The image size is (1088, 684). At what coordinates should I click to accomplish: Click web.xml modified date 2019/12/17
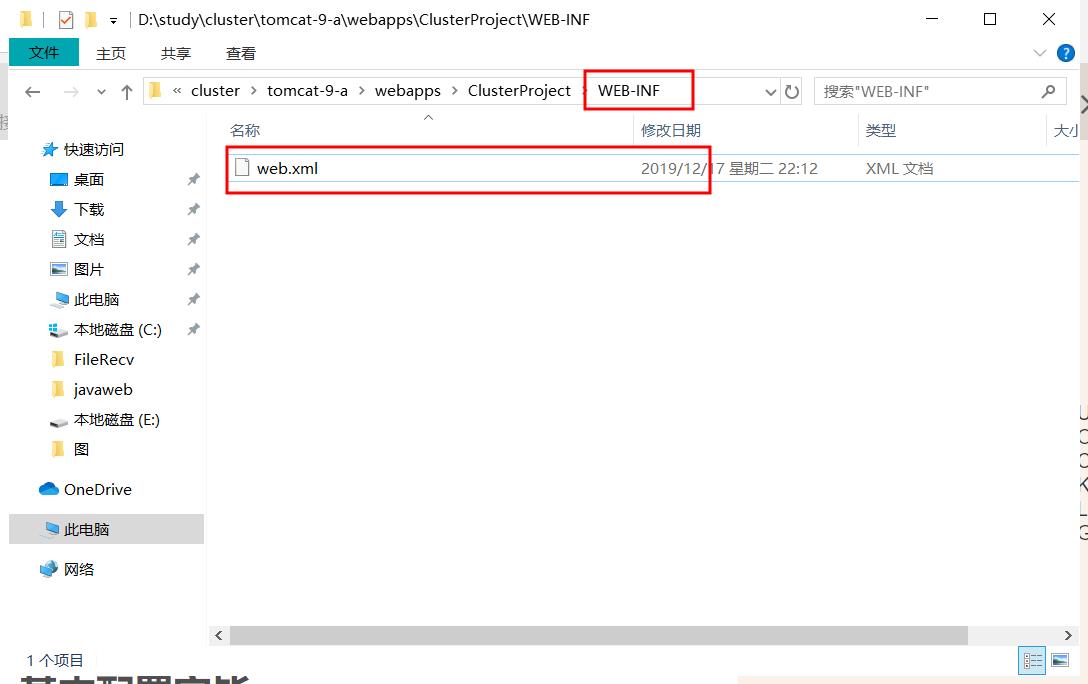click(x=729, y=169)
